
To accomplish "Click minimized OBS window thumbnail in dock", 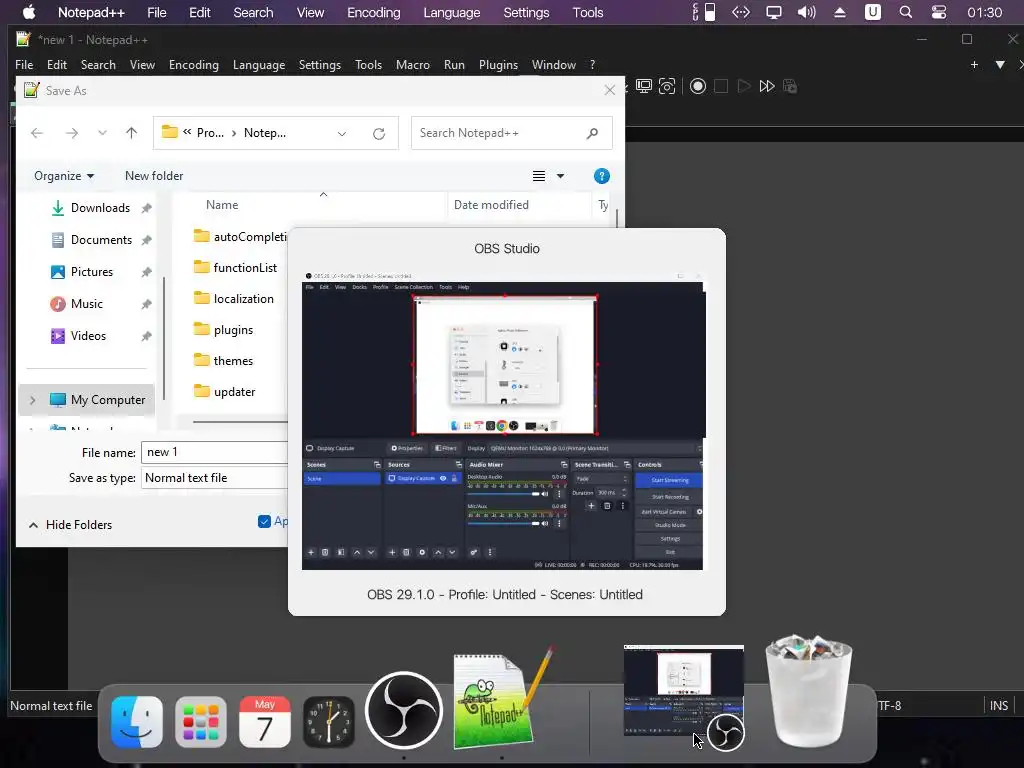I will tap(684, 691).
